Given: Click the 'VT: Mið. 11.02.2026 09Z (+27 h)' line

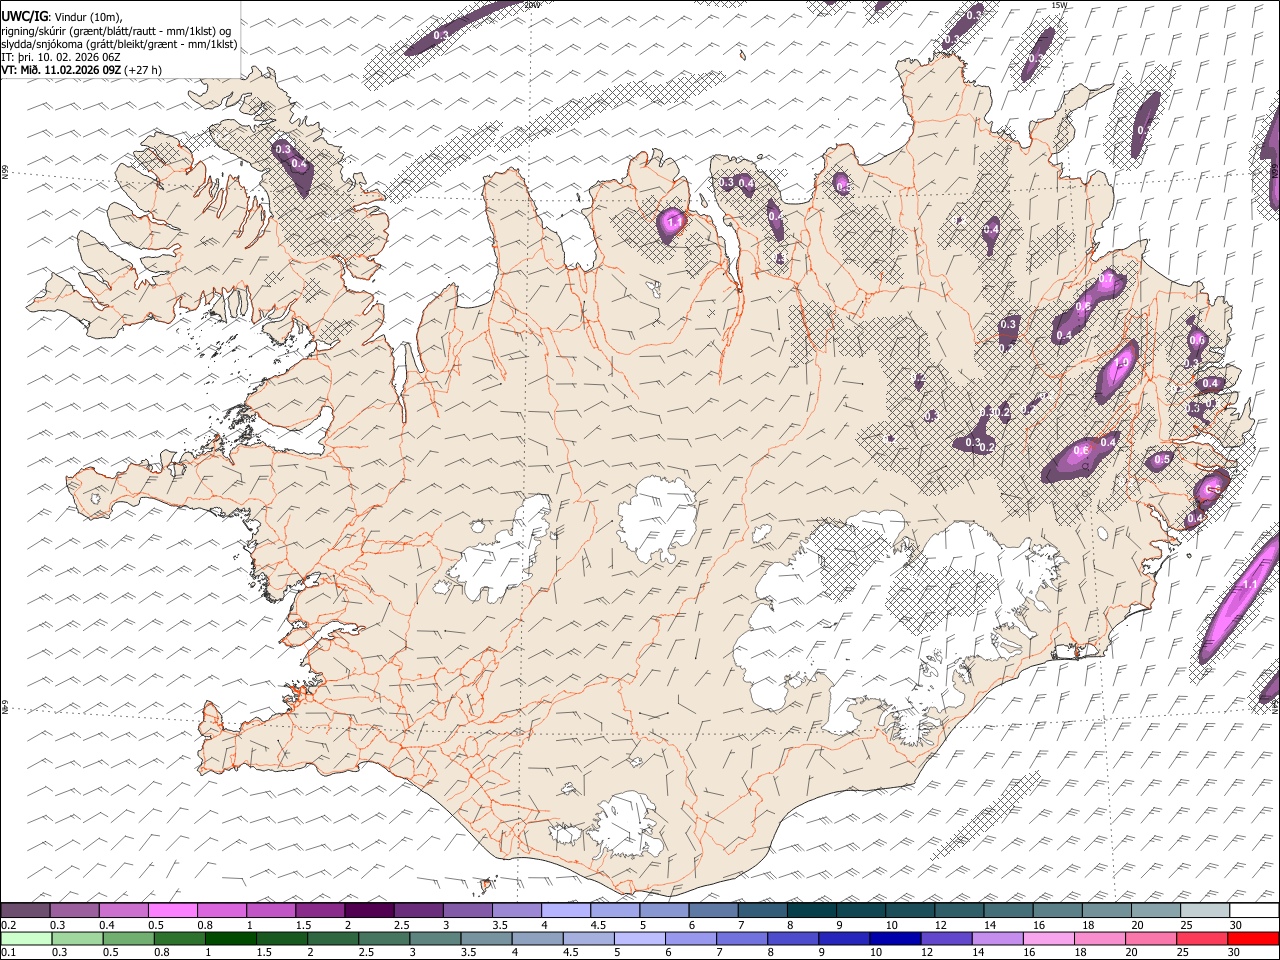Looking at the screenshot, I should click(81, 70).
